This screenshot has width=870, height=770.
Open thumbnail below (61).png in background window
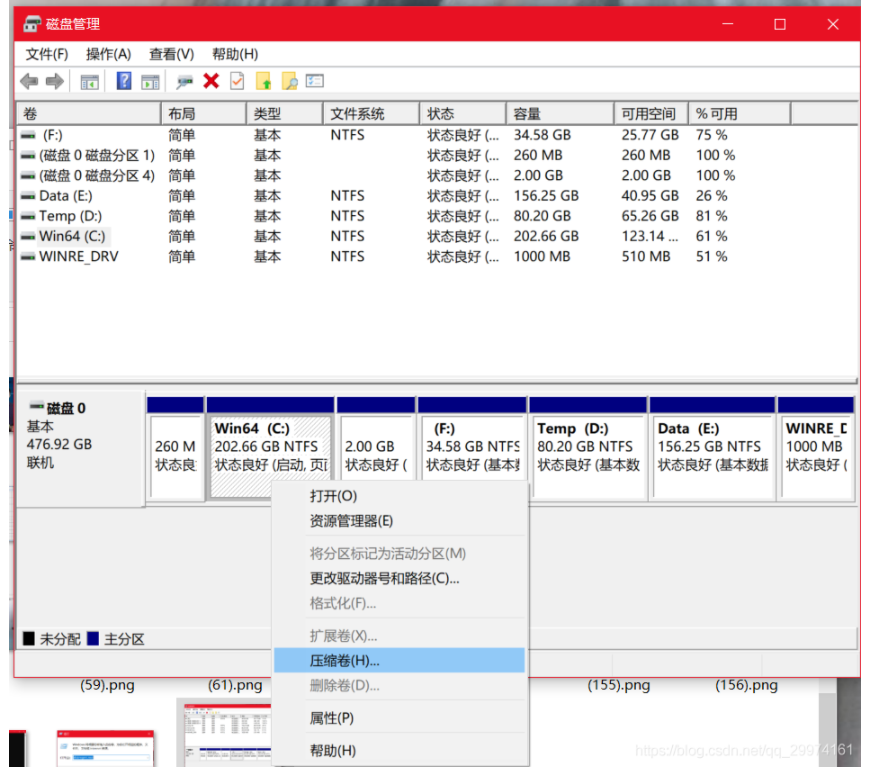227,734
